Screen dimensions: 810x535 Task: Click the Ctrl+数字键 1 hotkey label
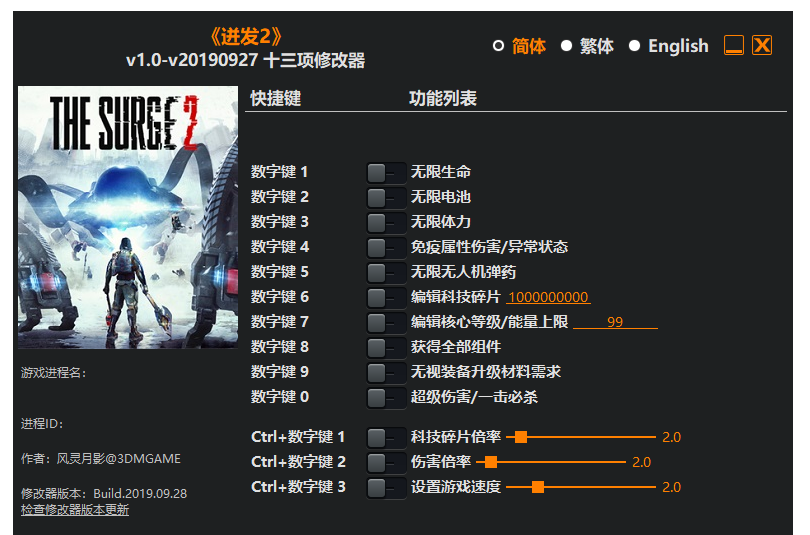pos(298,437)
